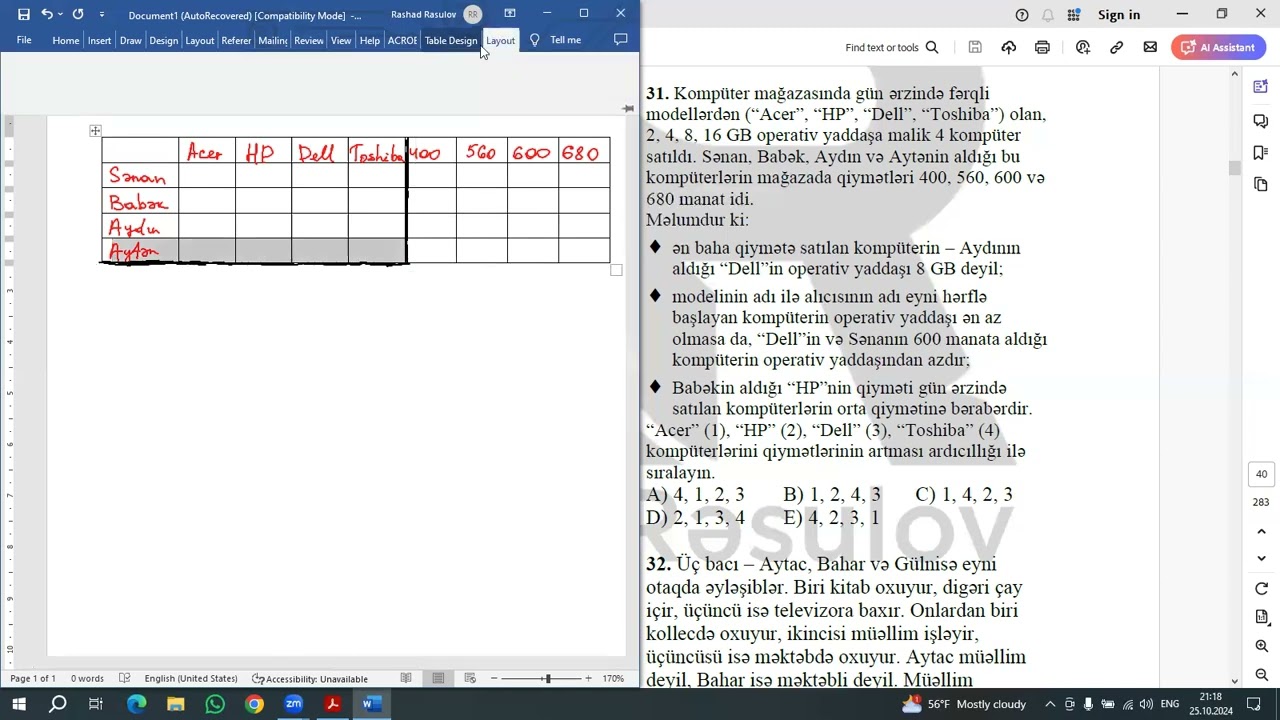
Task: Open Acrobat notifications bell
Action: coord(1048,15)
